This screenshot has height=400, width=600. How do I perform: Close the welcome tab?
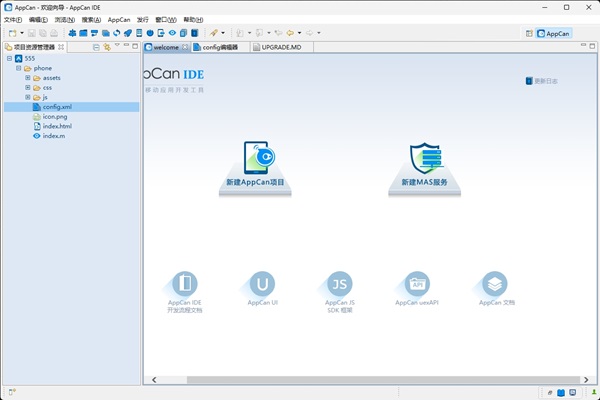pos(185,47)
